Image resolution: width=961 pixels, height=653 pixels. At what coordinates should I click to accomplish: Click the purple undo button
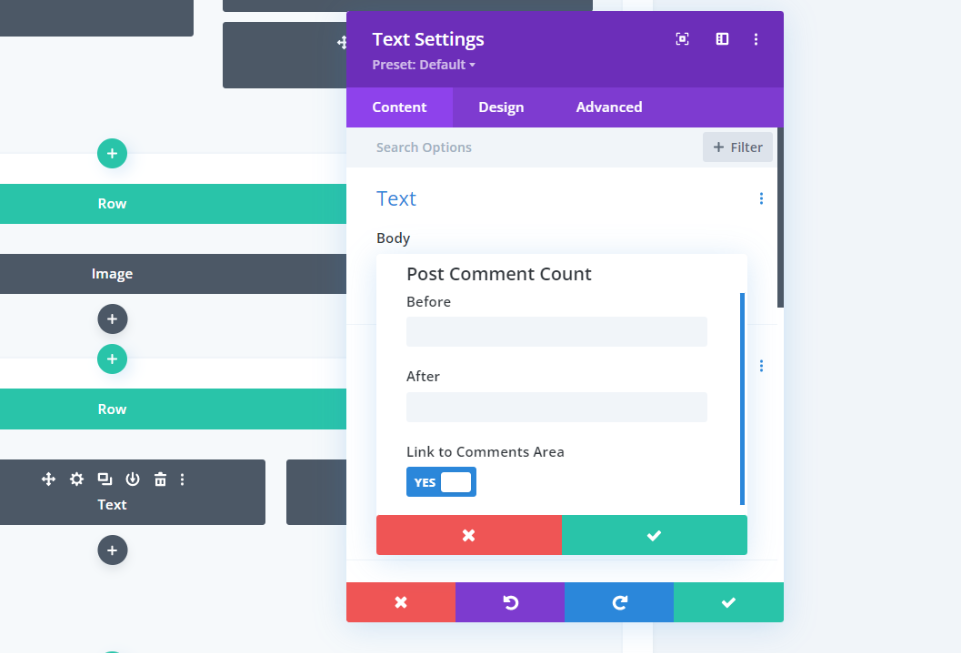510,602
